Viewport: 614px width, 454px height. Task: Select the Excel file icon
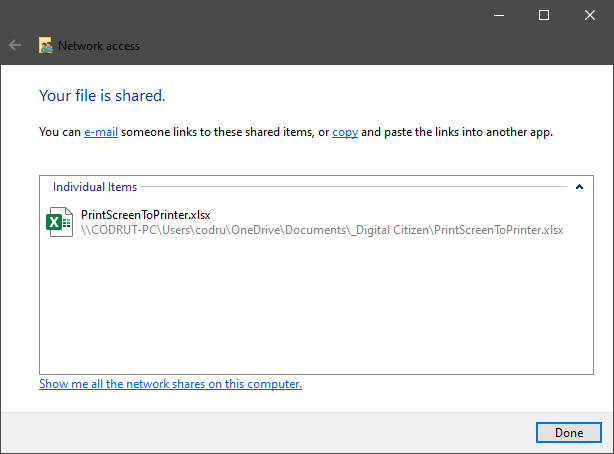(60, 222)
